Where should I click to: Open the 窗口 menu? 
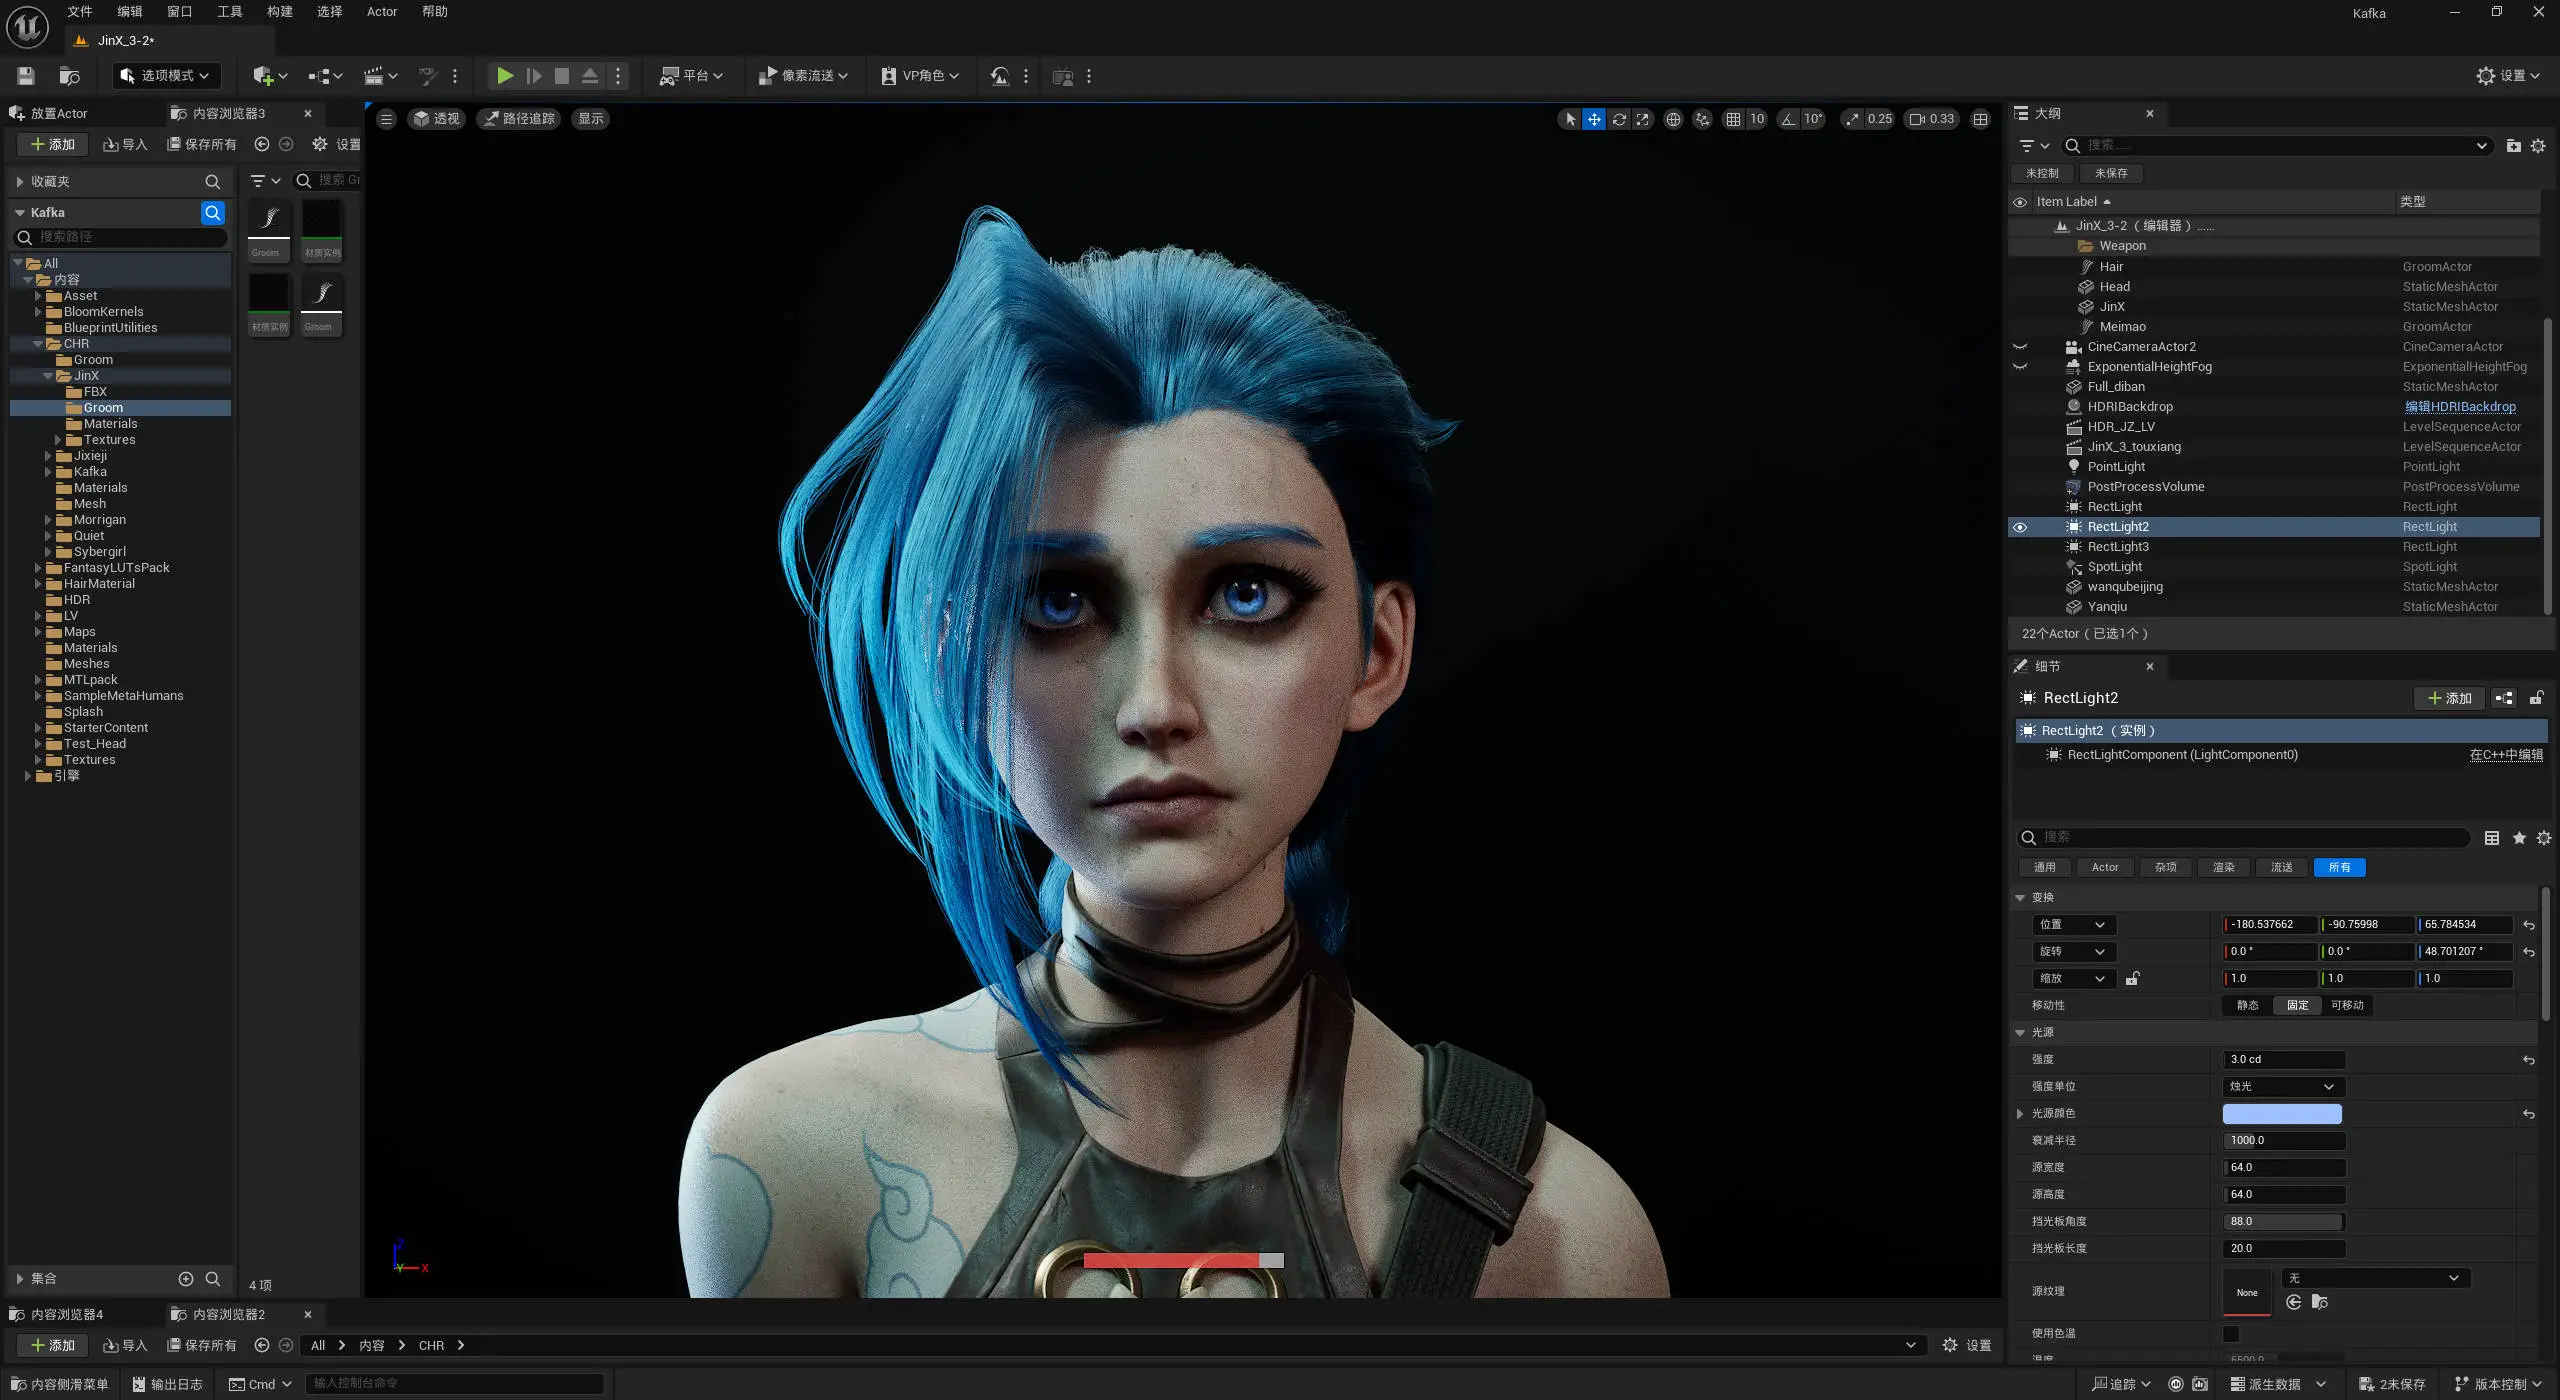tap(180, 12)
